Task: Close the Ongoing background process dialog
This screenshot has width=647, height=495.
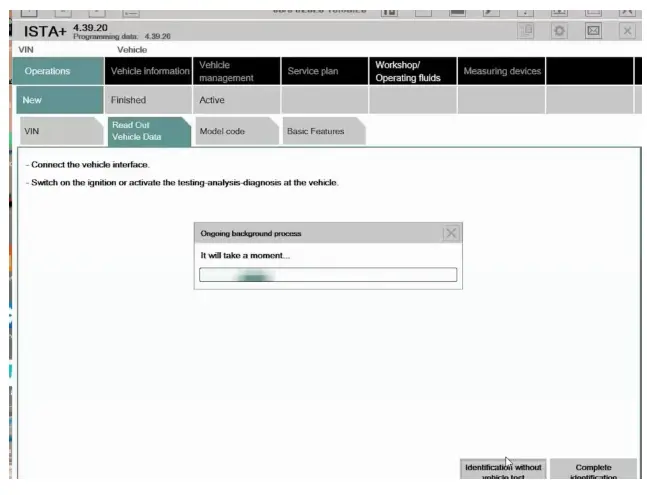Action: tap(451, 233)
